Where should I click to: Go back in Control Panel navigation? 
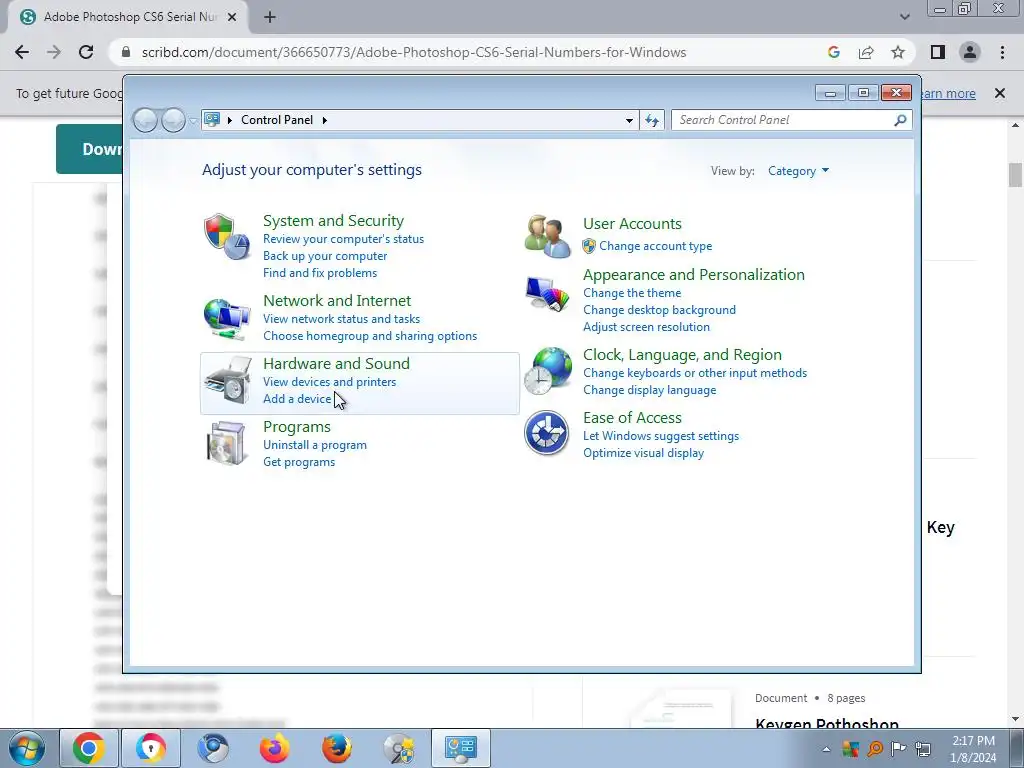click(x=146, y=120)
